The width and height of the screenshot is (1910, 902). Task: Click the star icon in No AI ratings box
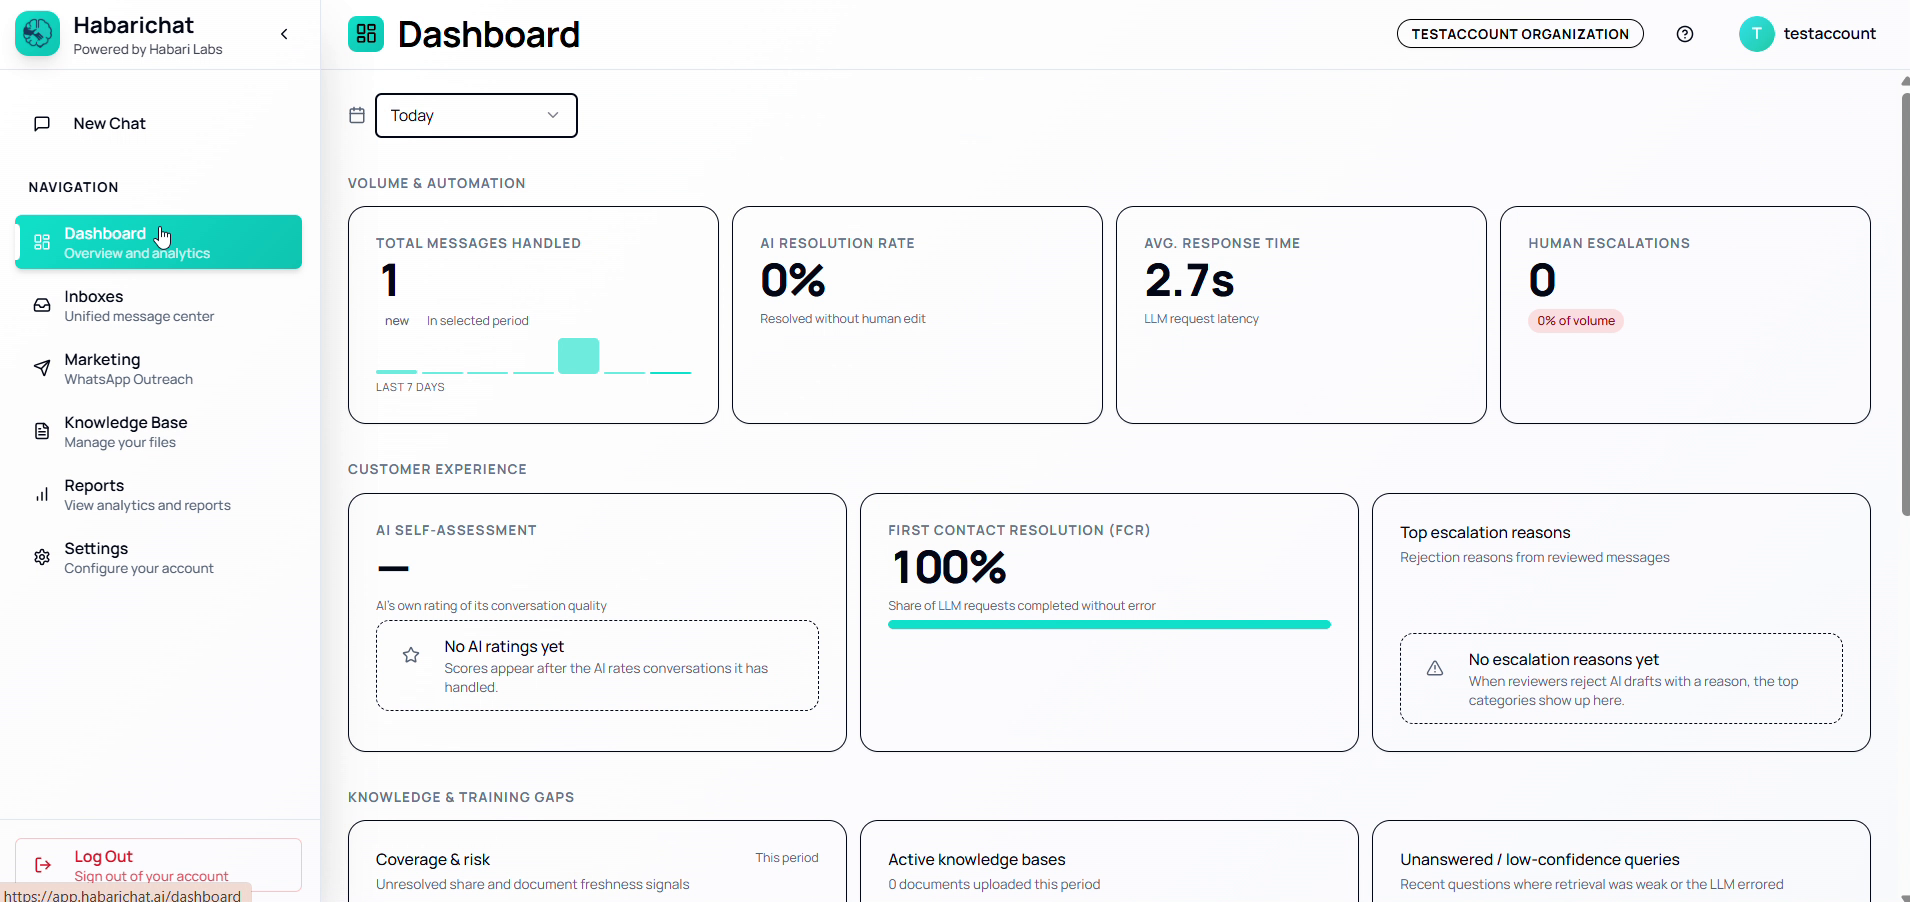point(411,655)
